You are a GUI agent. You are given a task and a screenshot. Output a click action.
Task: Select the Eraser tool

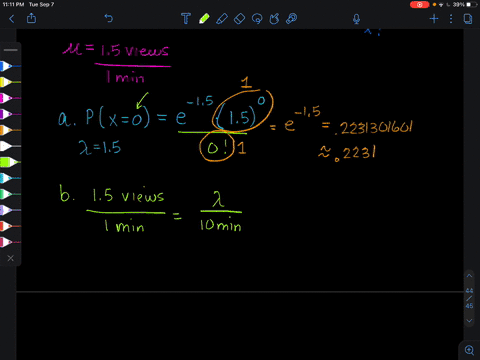click(239, 19)
